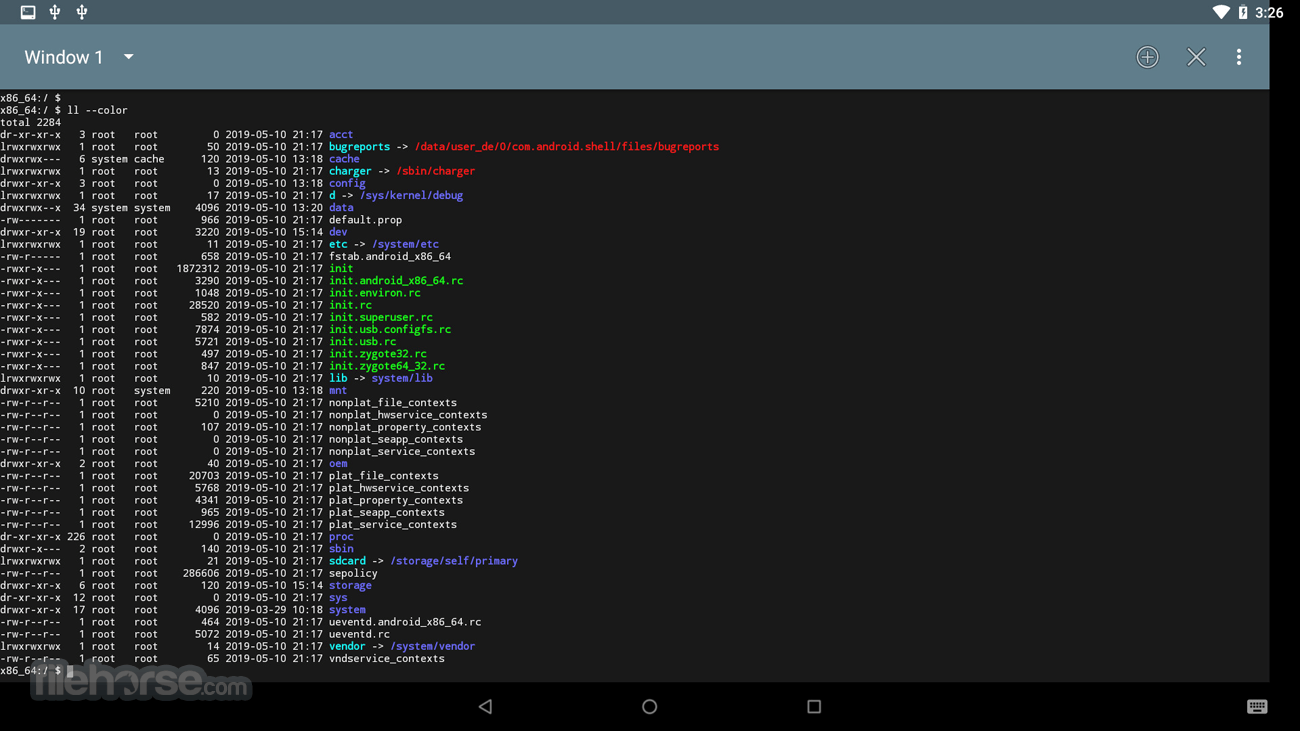Click the 'charger' symlink name

[x=350, y=171]
